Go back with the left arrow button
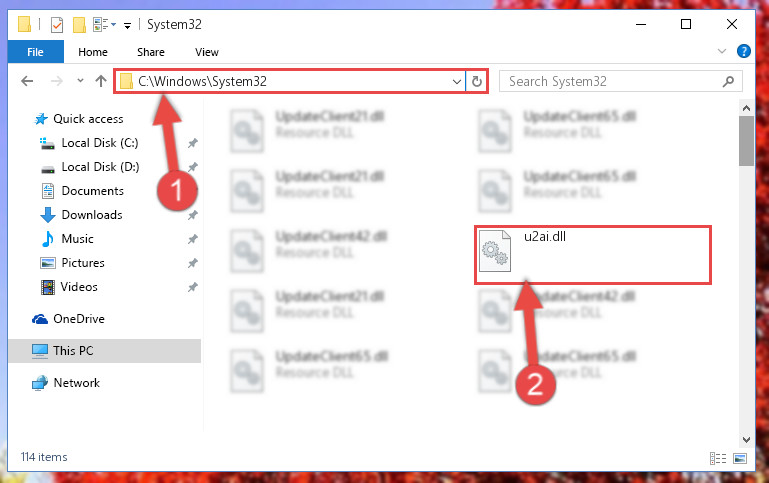This screenshot has width=769, height=483. [27, 81]
